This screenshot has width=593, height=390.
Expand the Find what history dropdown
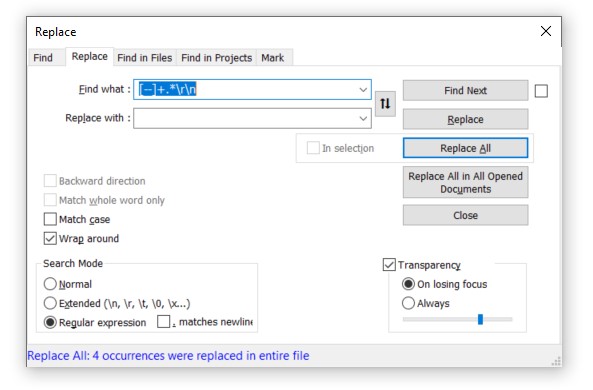tap(363, 90)
